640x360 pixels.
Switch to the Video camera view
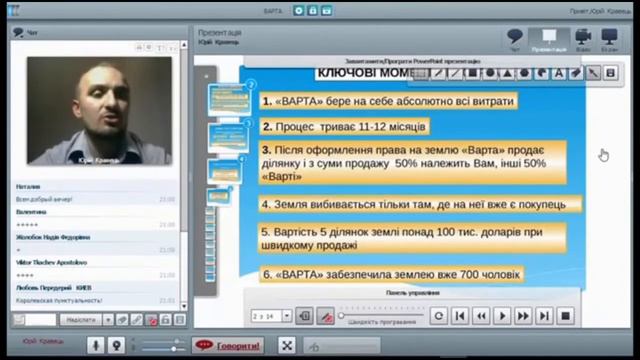[x=583, y=40]
